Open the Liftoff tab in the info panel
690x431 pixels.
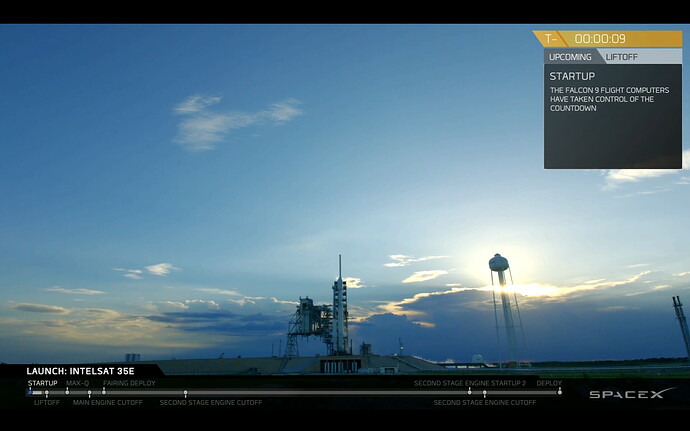click(x=622, y=57)
